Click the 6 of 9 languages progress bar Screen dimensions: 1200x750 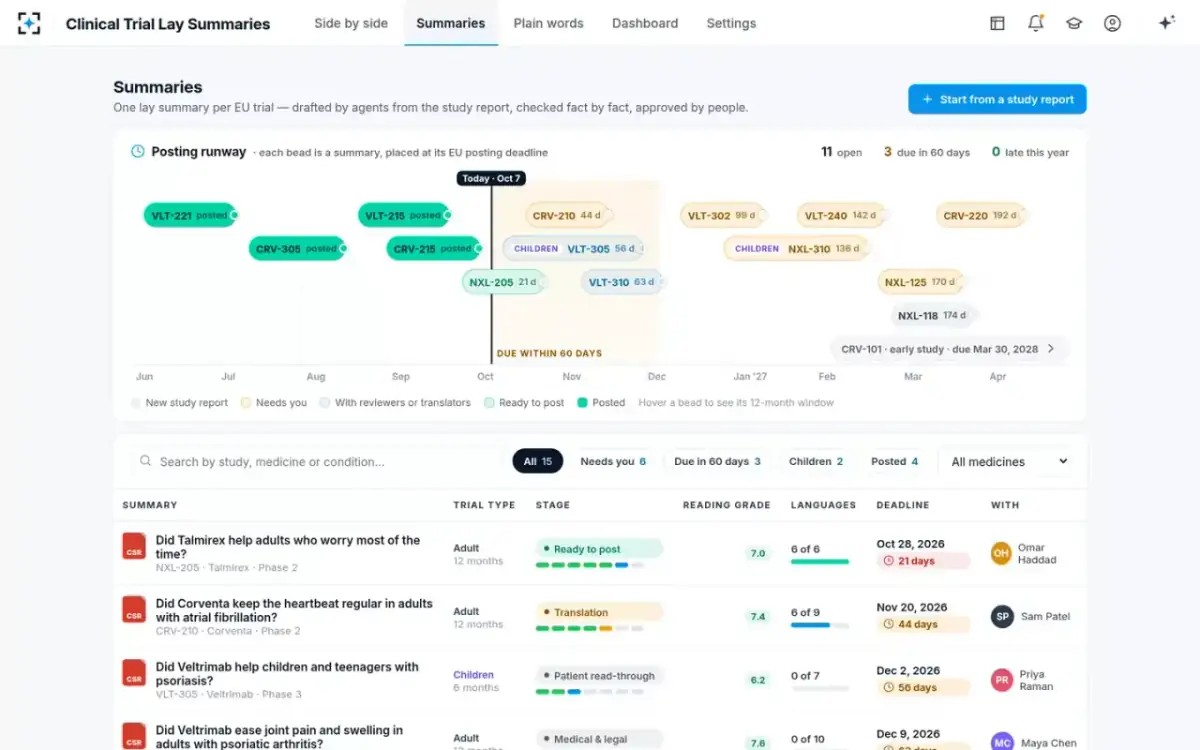pos(820,626)
